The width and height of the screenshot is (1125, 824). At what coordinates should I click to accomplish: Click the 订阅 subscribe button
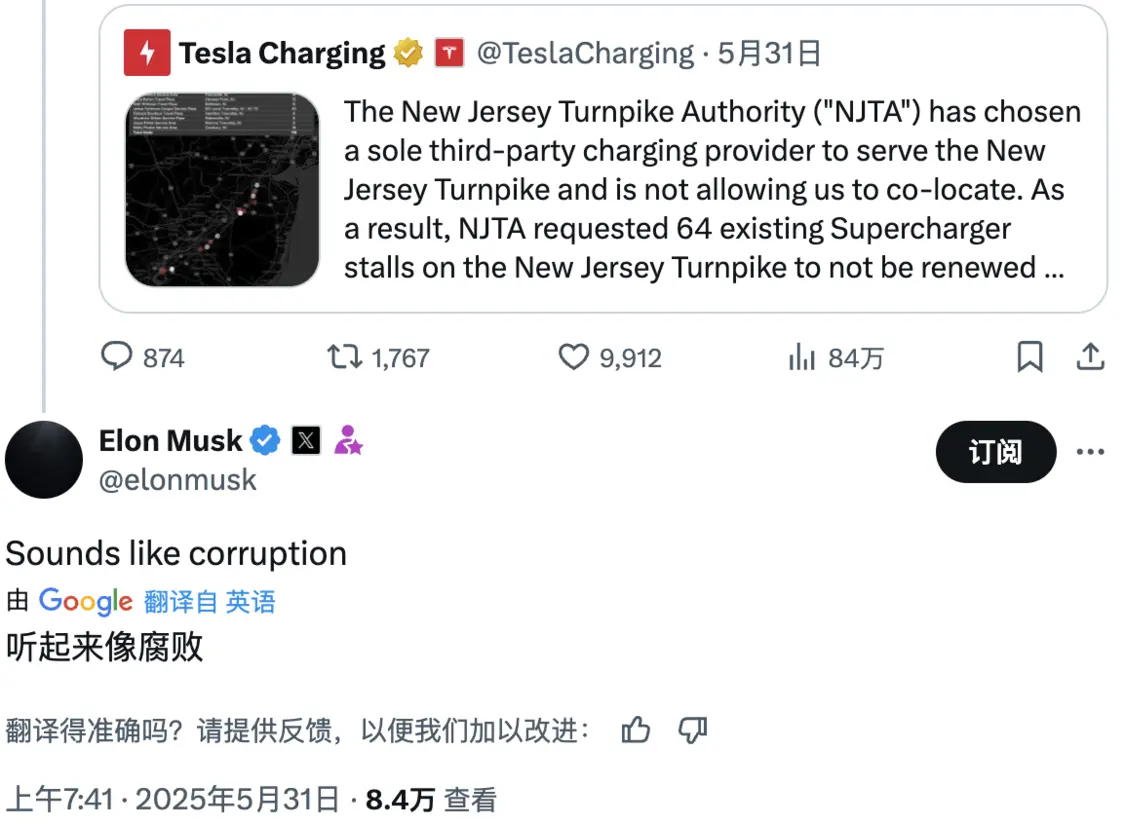[995, 452]
